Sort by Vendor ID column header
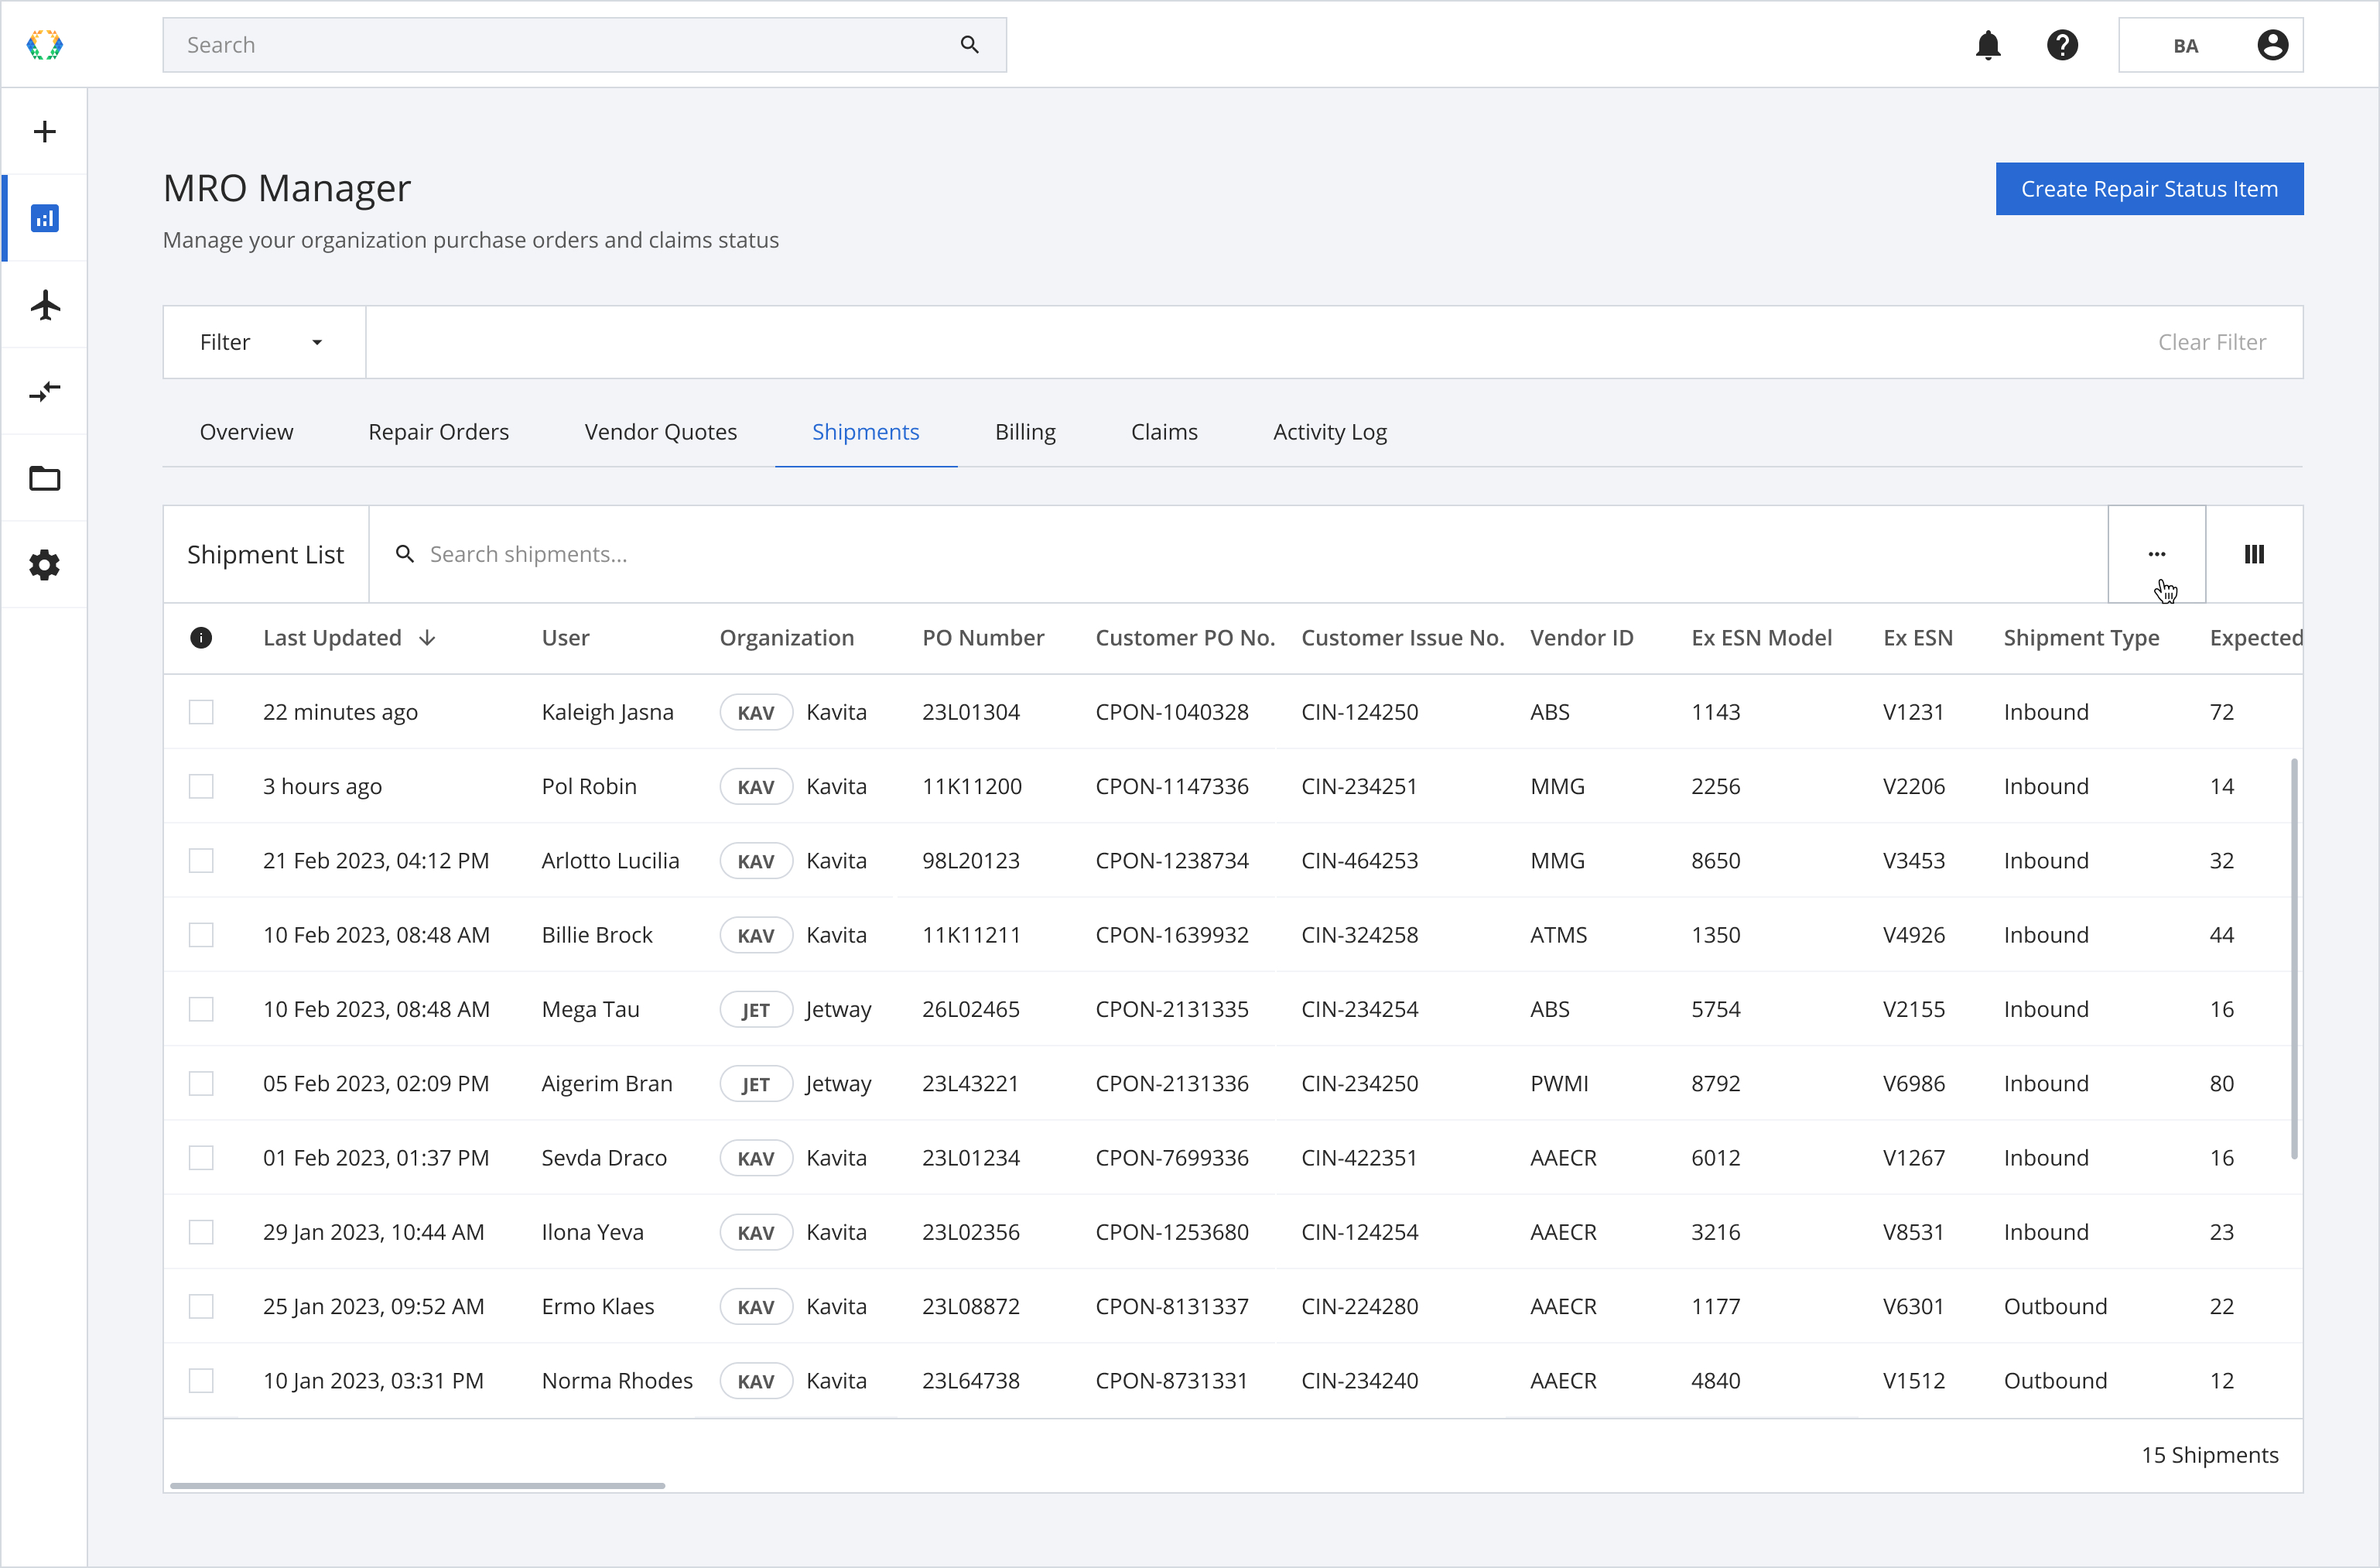2380x1568 pixels. [x=1581, y=638]
